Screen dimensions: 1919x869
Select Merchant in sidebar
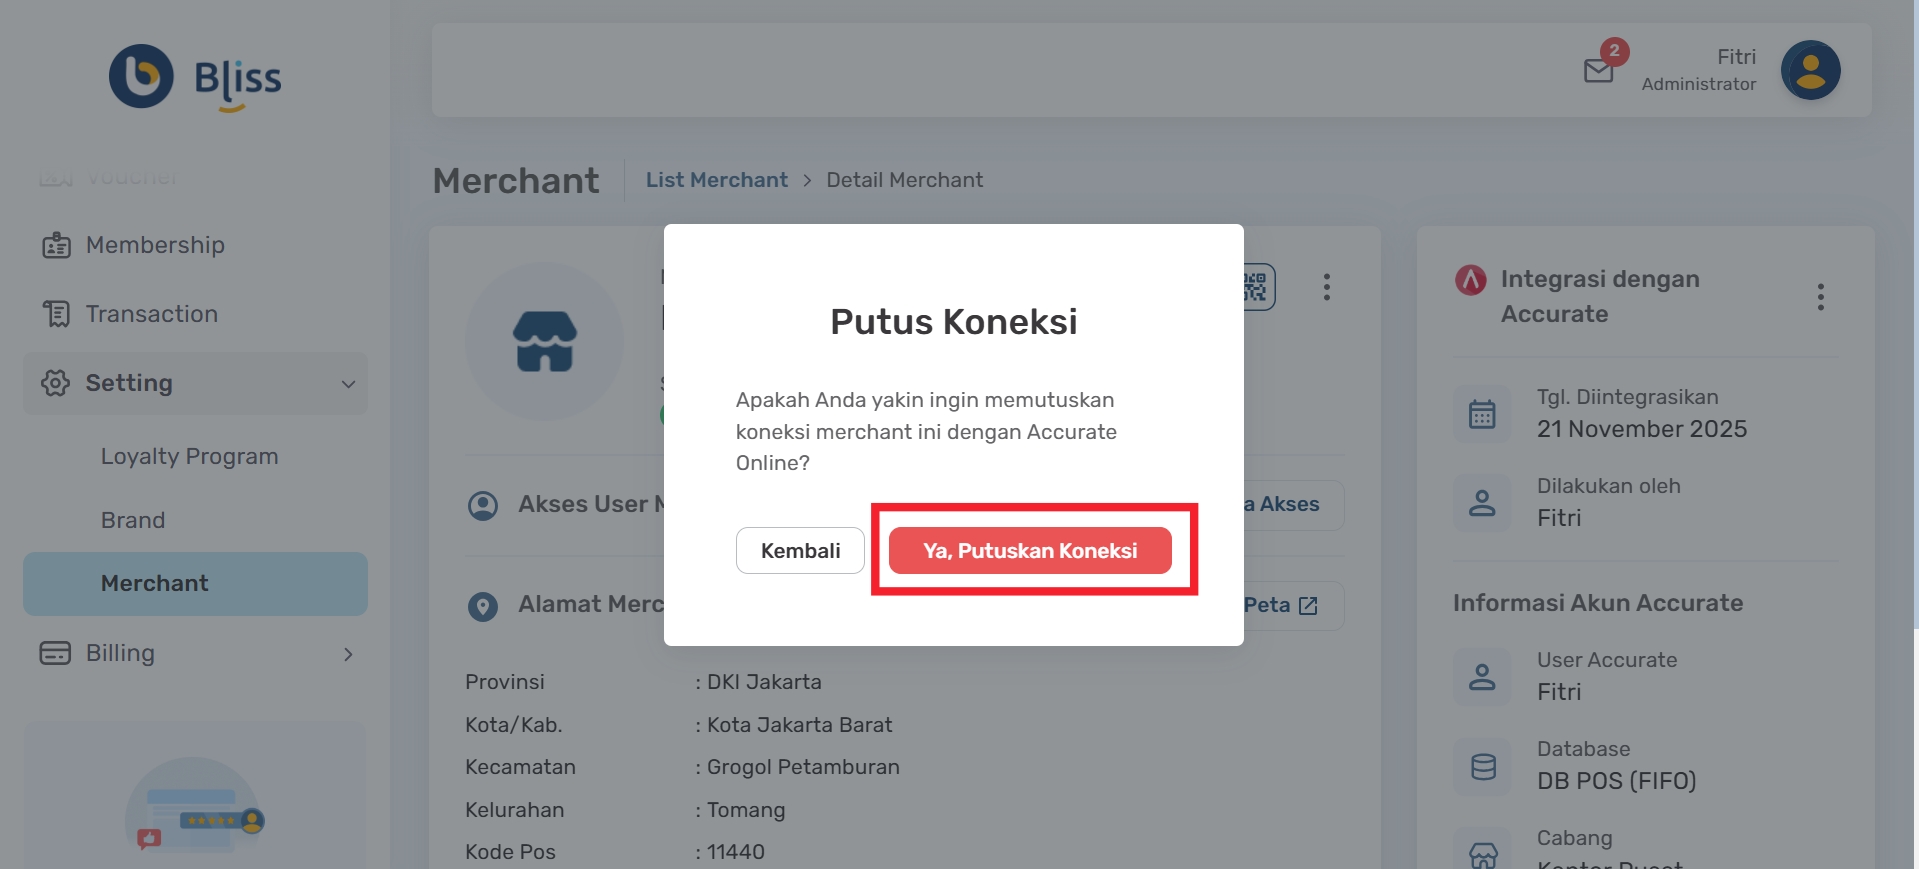(155, 583)
